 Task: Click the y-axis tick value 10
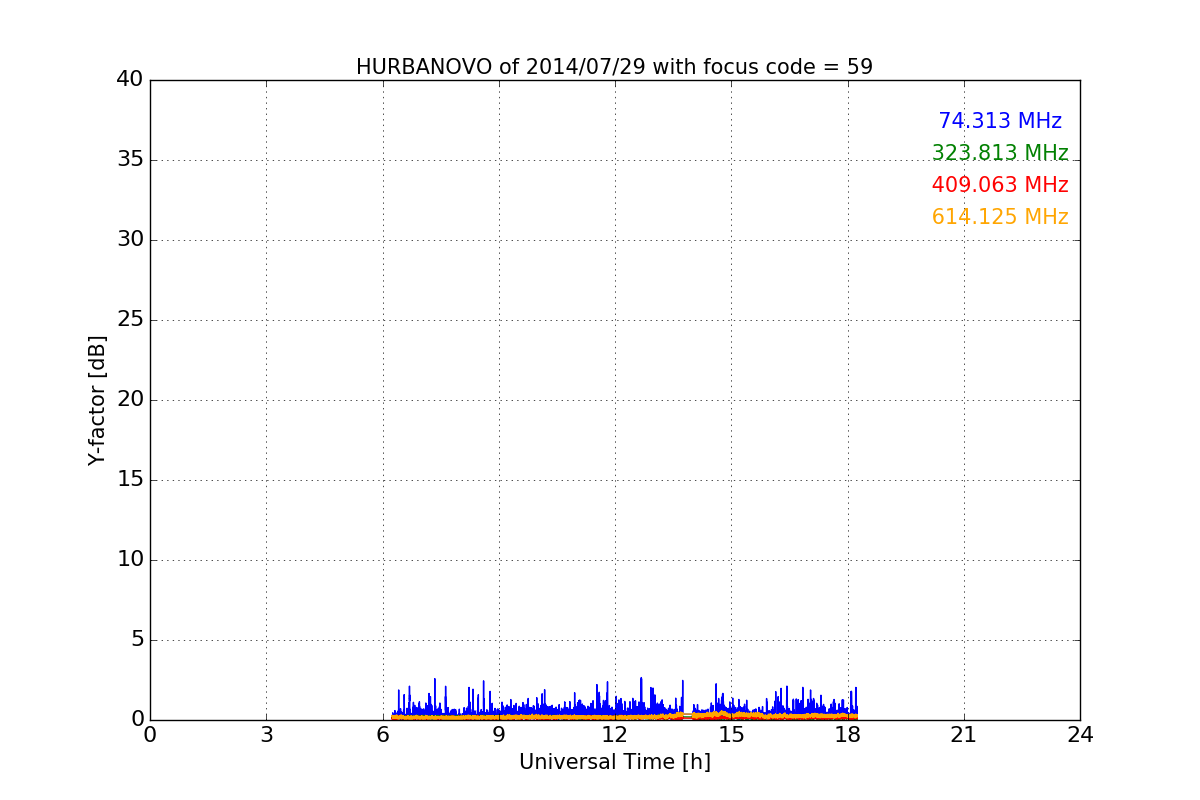point(130,560)
